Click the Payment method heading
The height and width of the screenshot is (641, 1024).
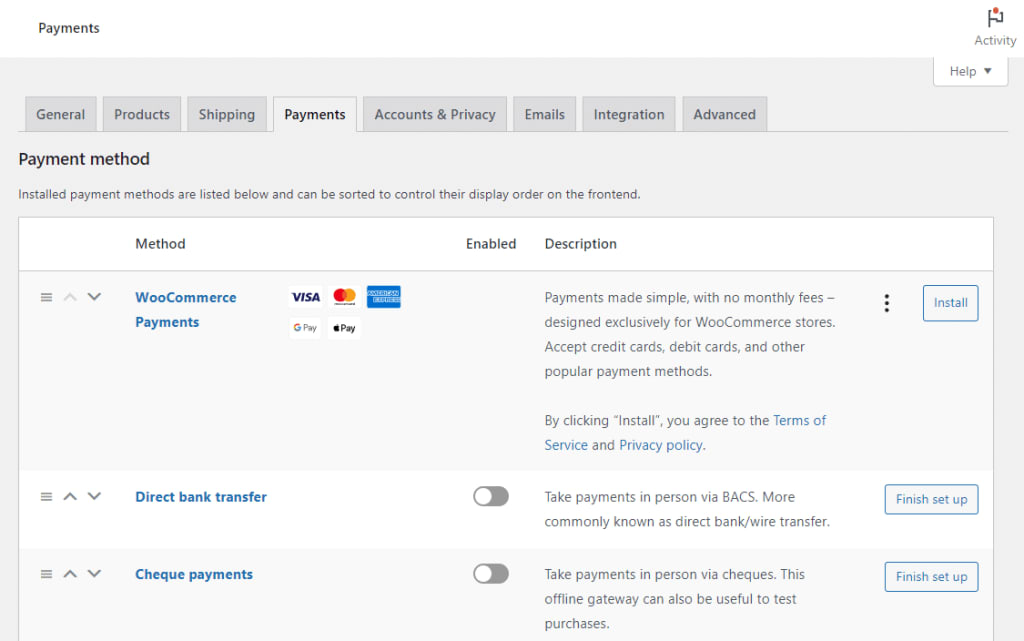click(84, 159)
